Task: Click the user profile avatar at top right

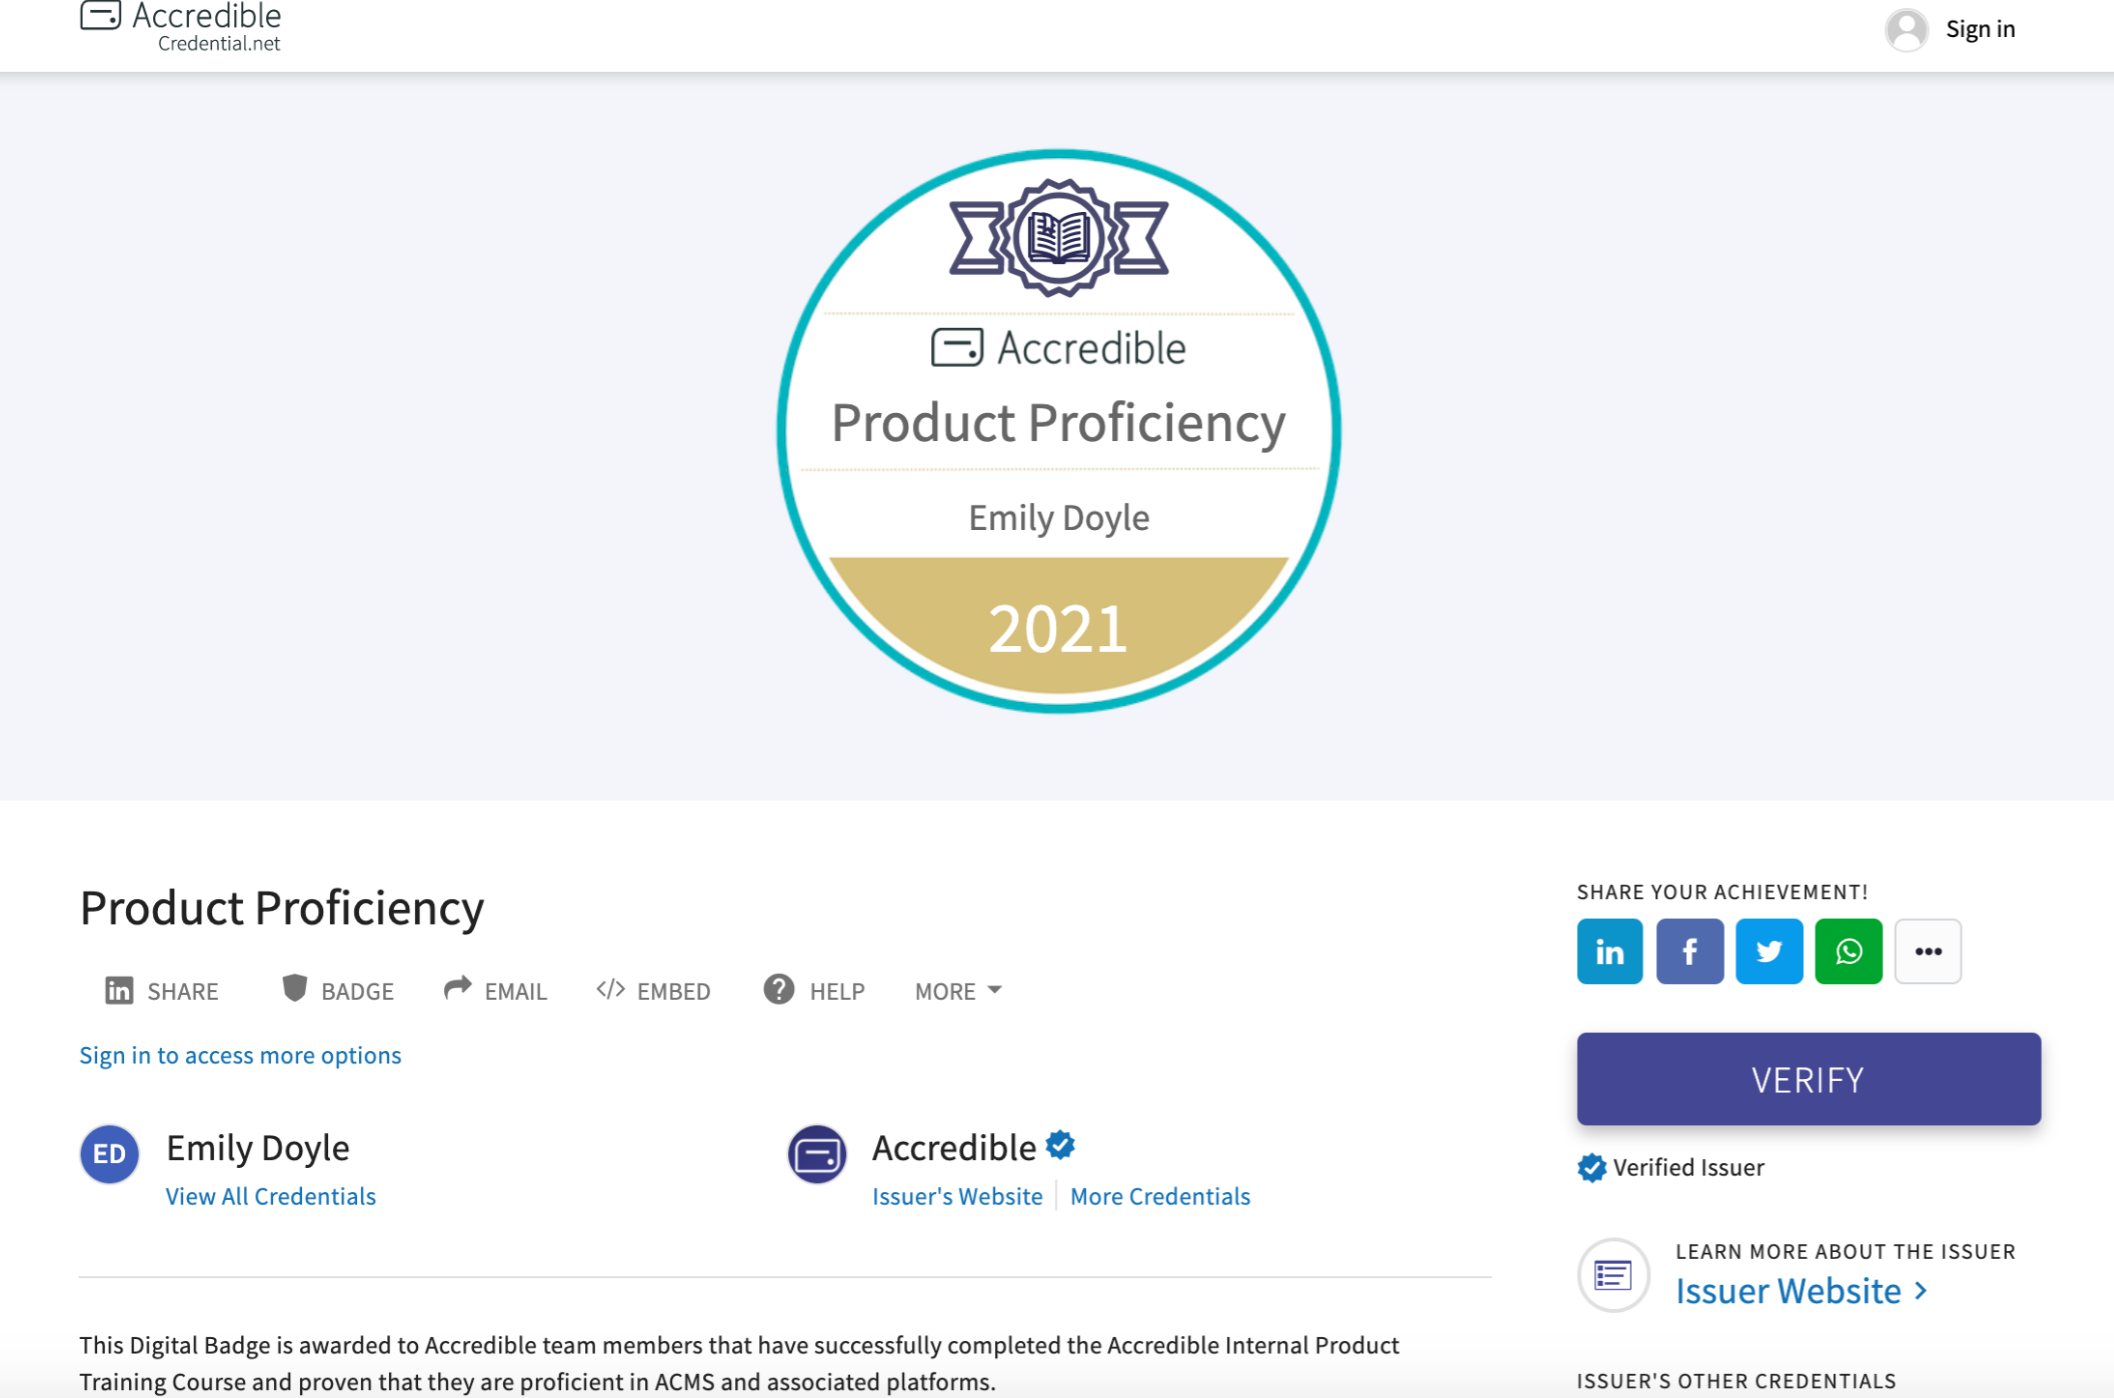Action: tap(1906, 30)
